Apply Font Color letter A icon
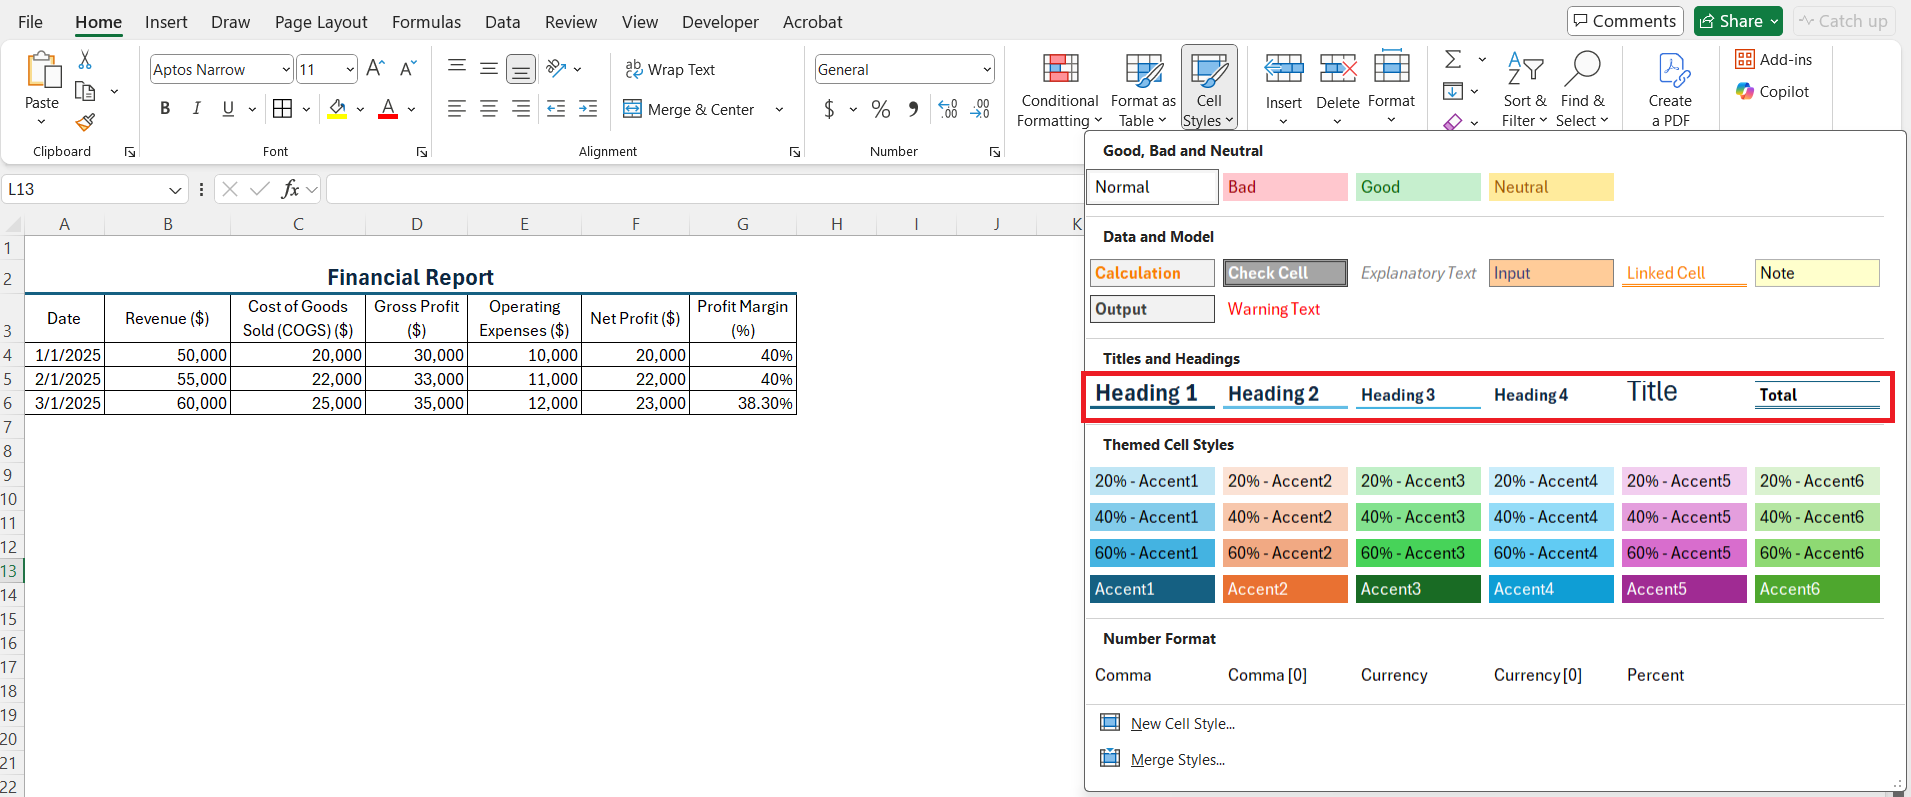1911x797 pixels. (388, 109)
